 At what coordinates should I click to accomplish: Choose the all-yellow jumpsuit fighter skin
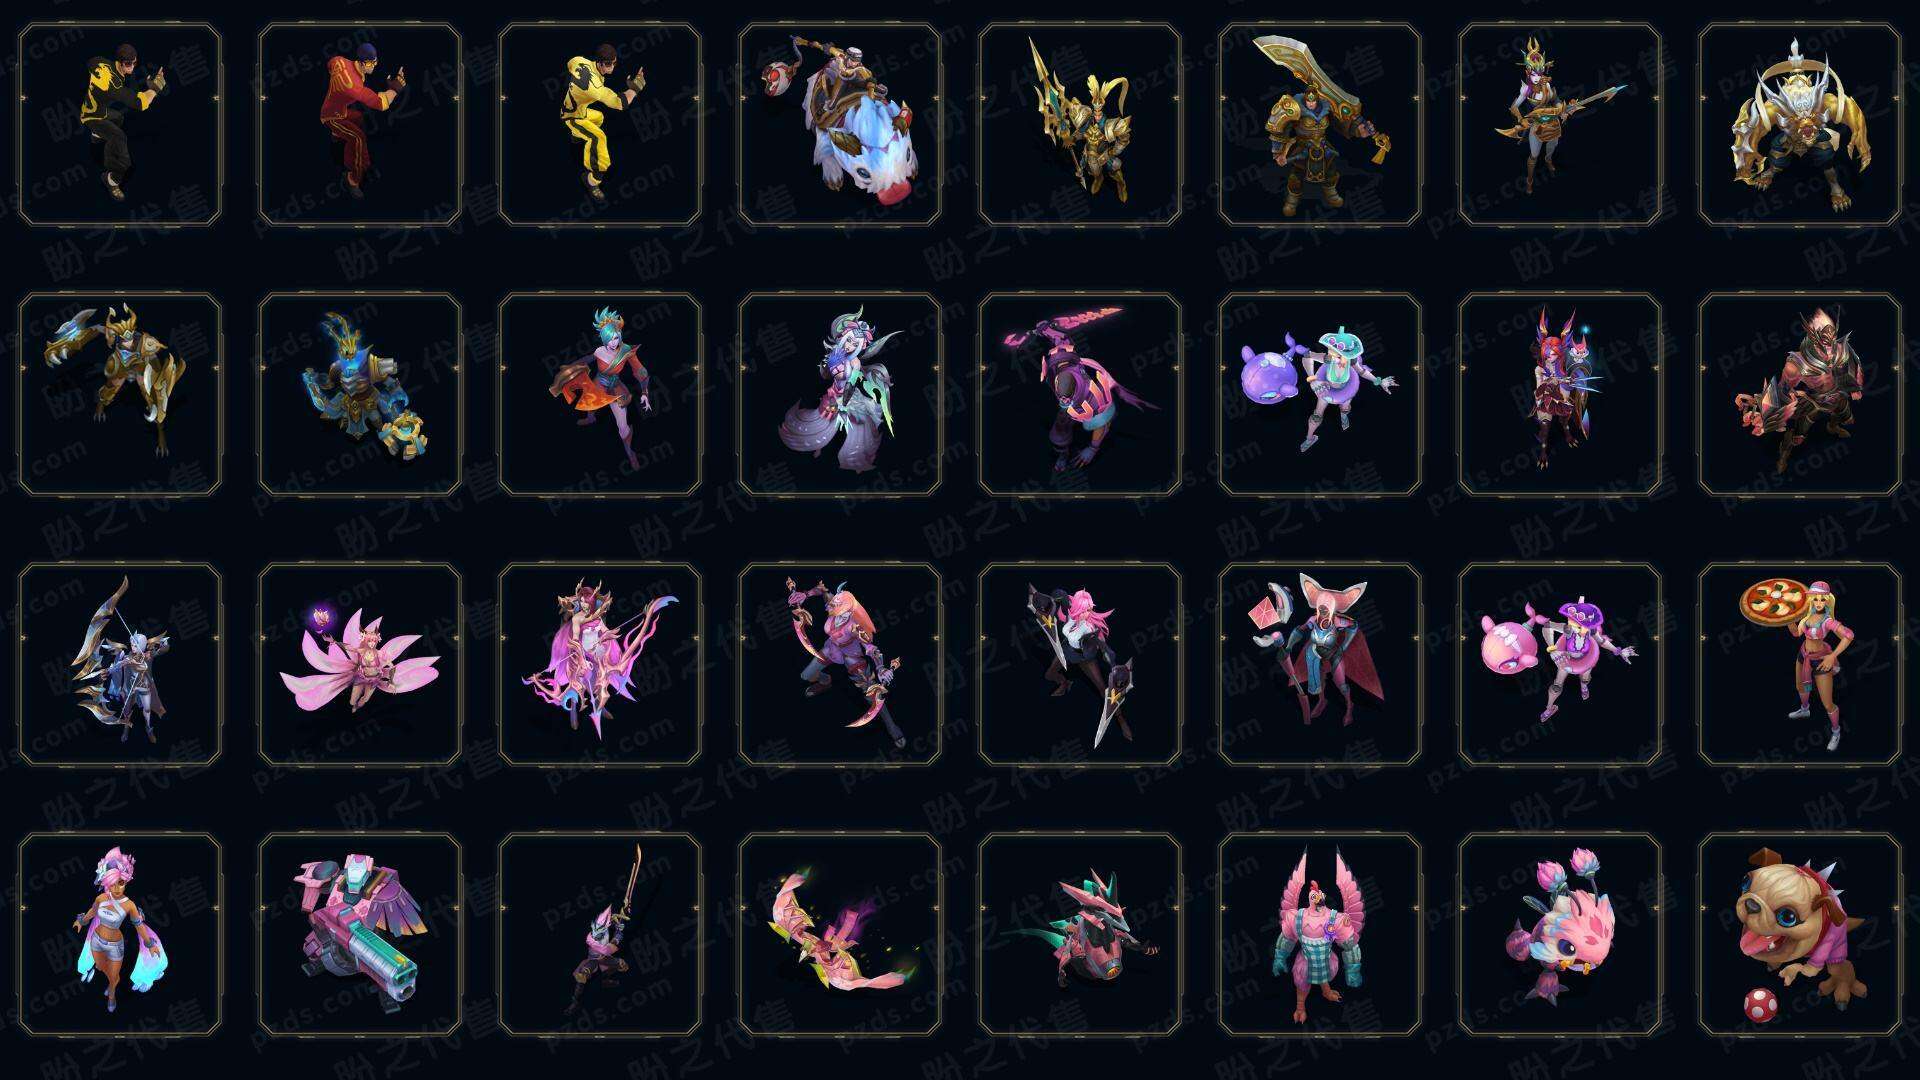pos(600,125)
